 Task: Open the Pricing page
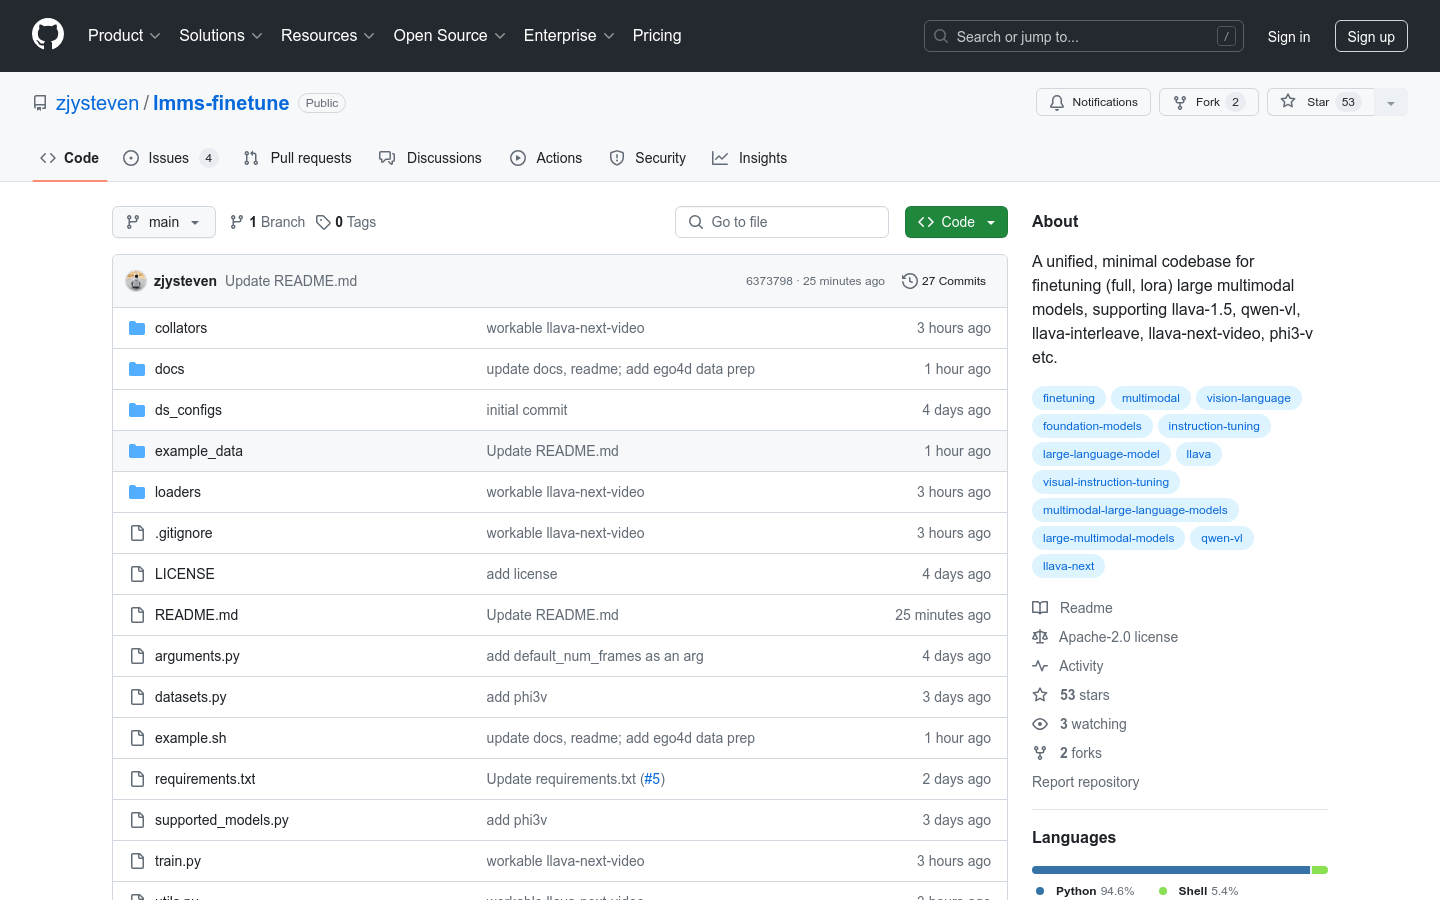click(x=657, y=36)
